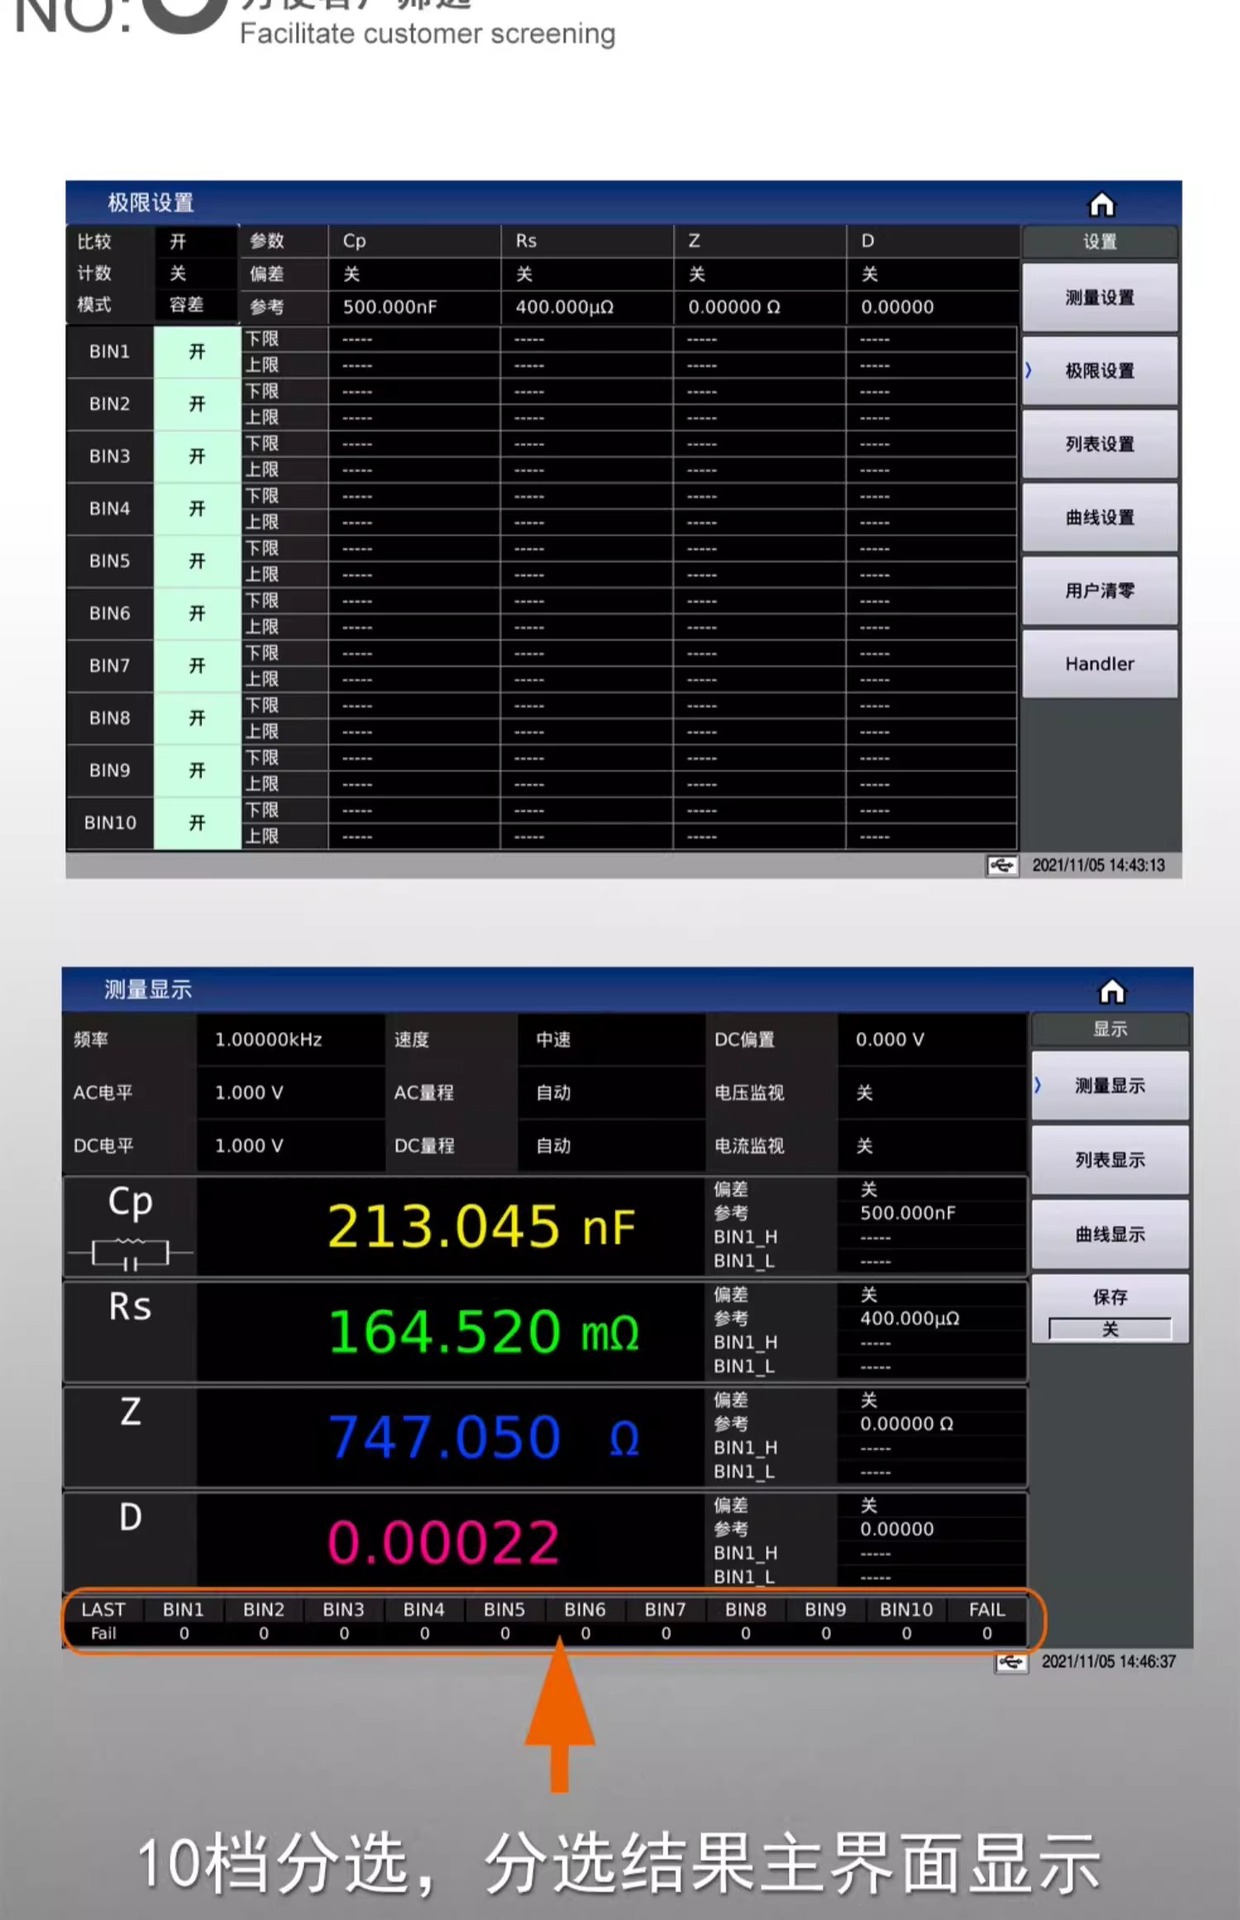Click the Handler button
Screen dimensions: 1240x1920
click(1100, 664)
